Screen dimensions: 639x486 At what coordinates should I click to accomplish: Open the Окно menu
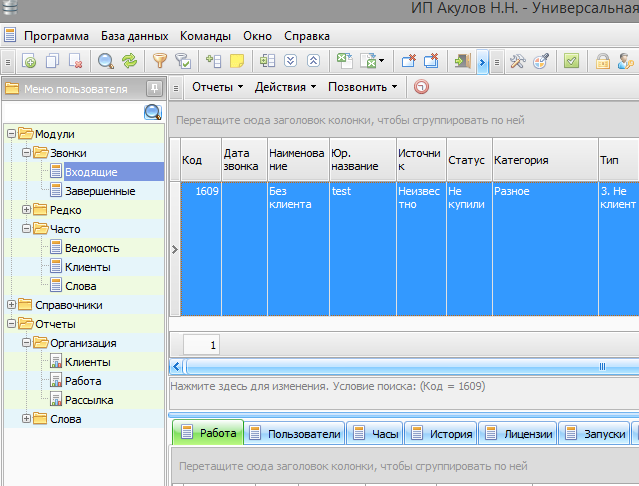[258, 36]
